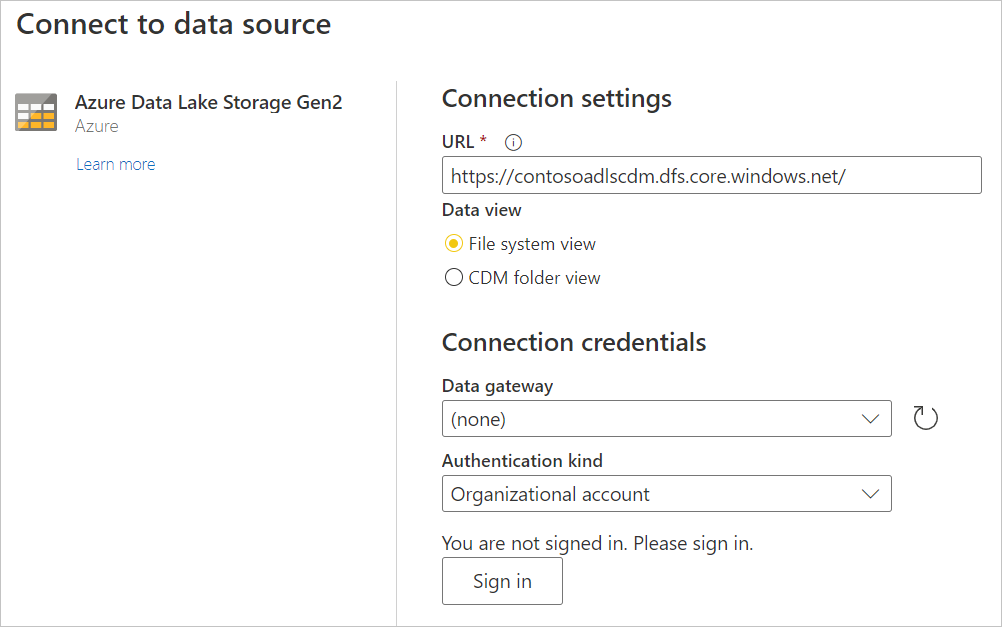Click the Data gateway dropdown chevron
This screenshot has height=627, width=1002.
[x=870, y=418]
